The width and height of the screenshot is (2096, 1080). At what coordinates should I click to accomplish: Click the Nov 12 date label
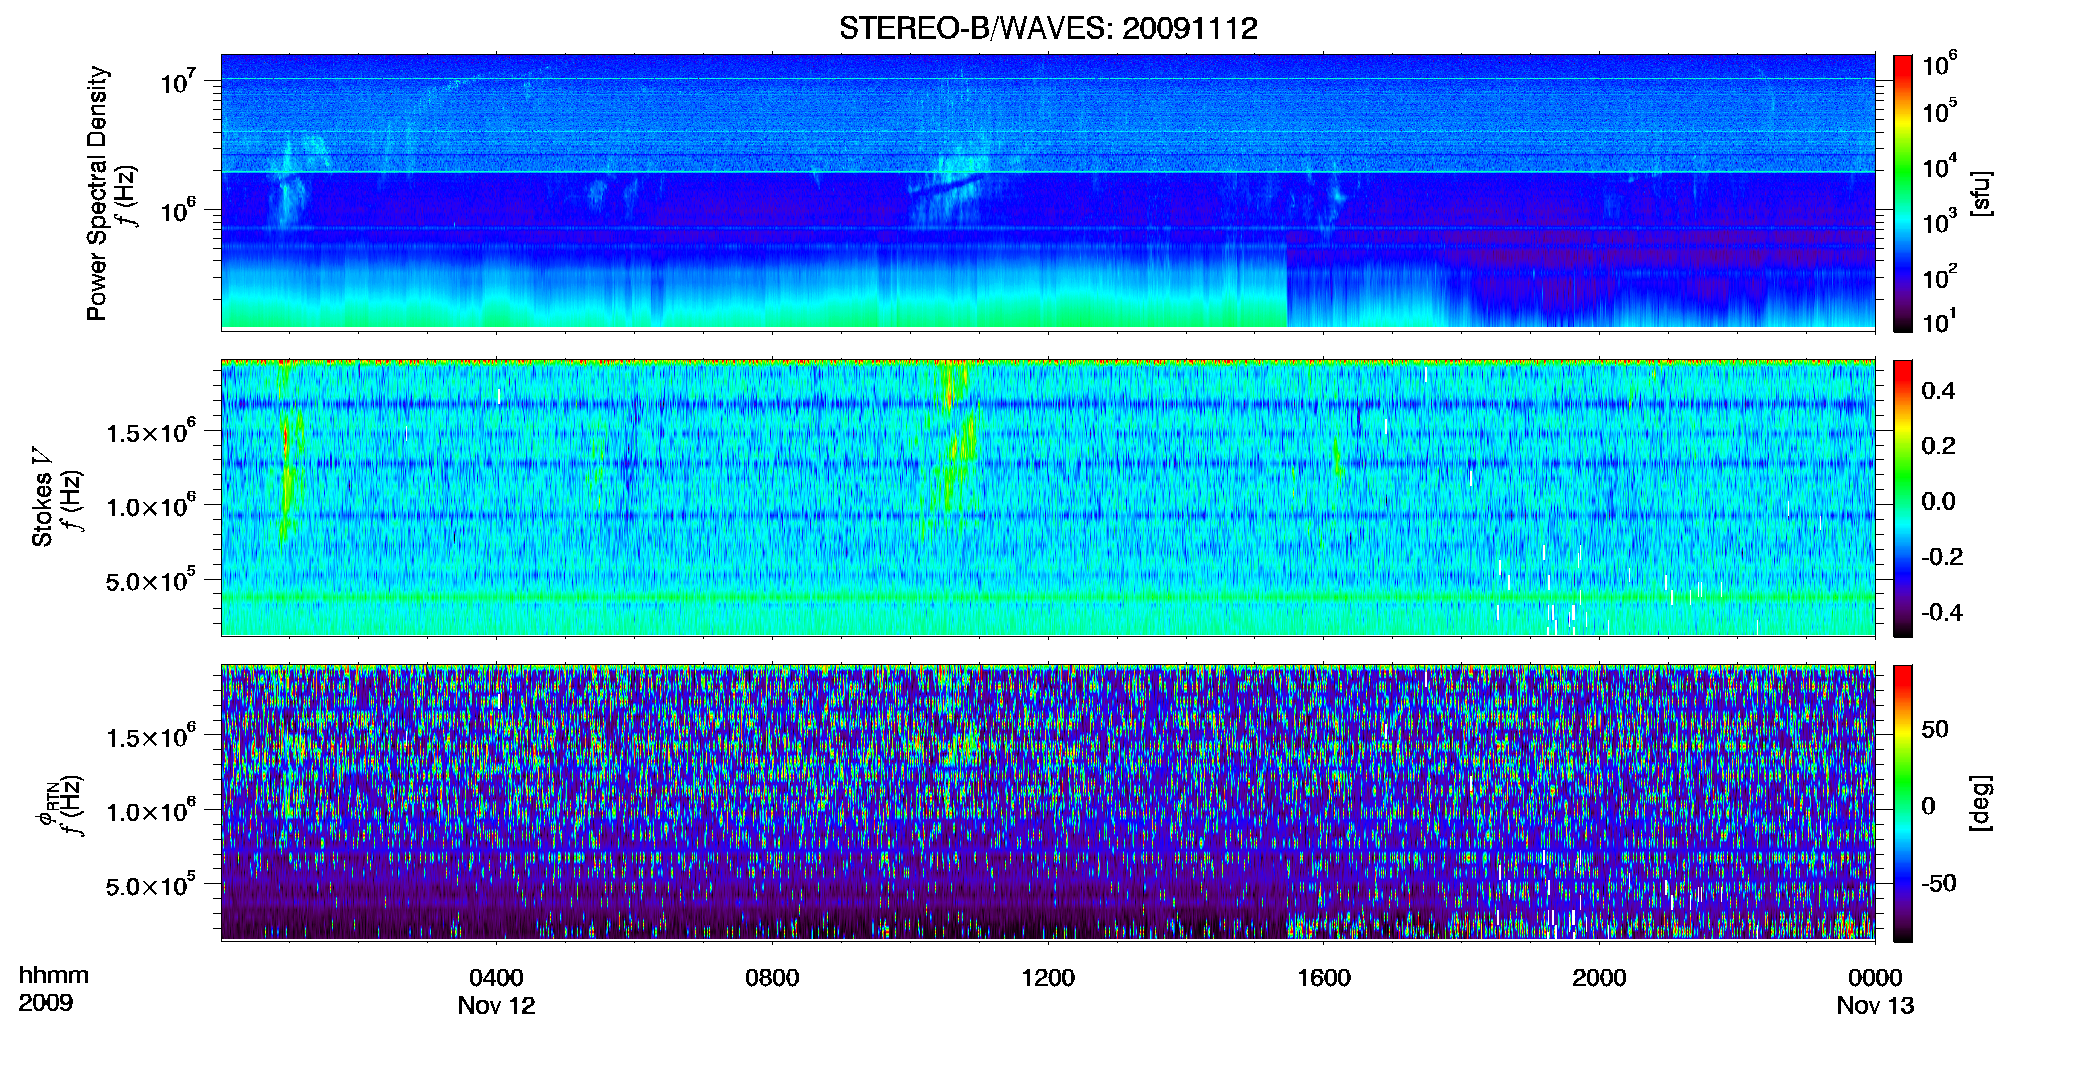[x=496, y=1005]
